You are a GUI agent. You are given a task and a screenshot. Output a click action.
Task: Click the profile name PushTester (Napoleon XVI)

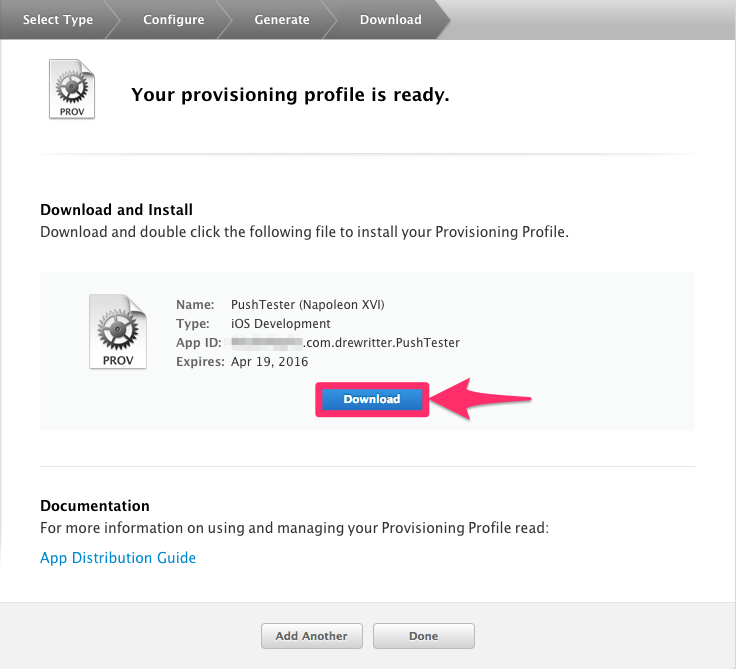tap(307, 305)
